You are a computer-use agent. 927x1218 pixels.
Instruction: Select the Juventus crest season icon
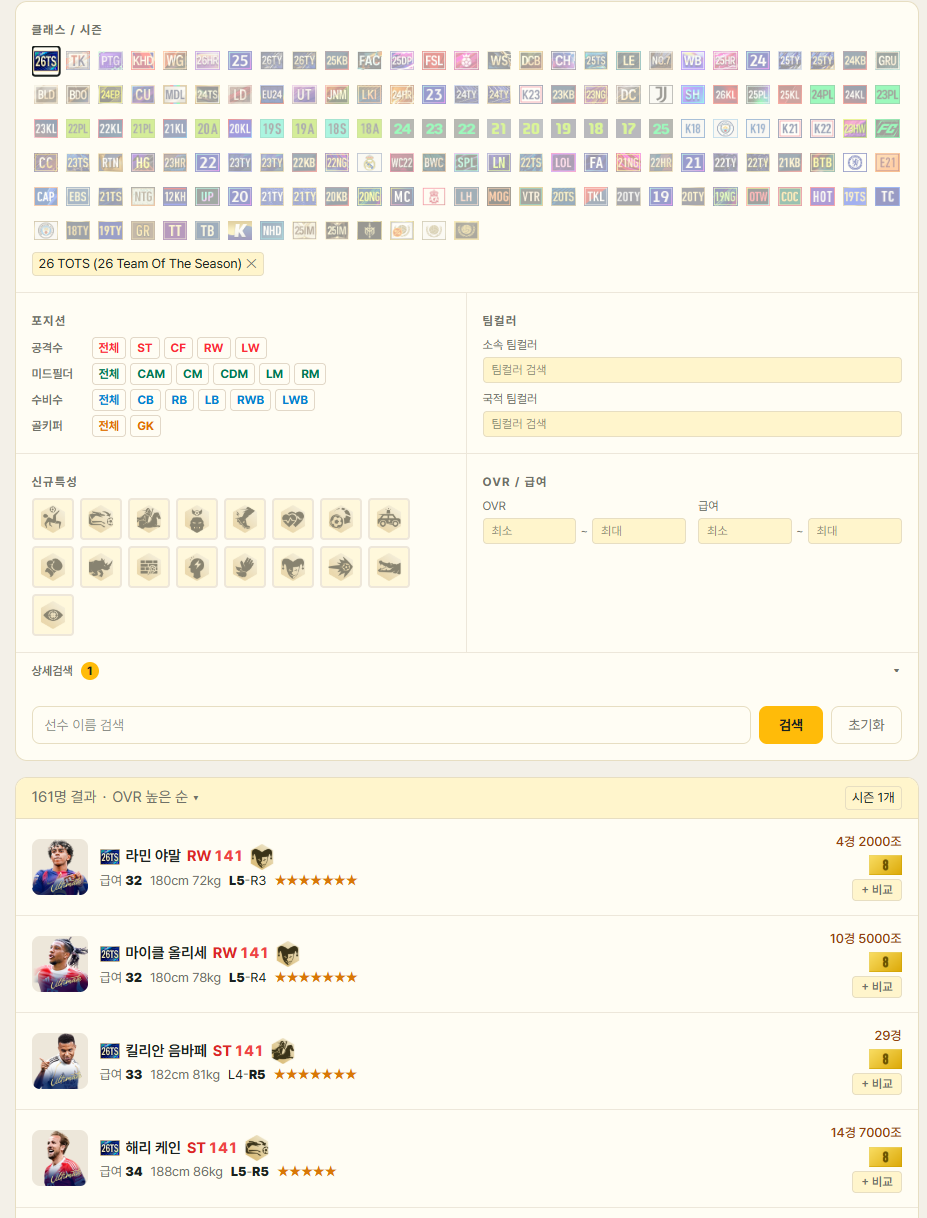(660, 95)
